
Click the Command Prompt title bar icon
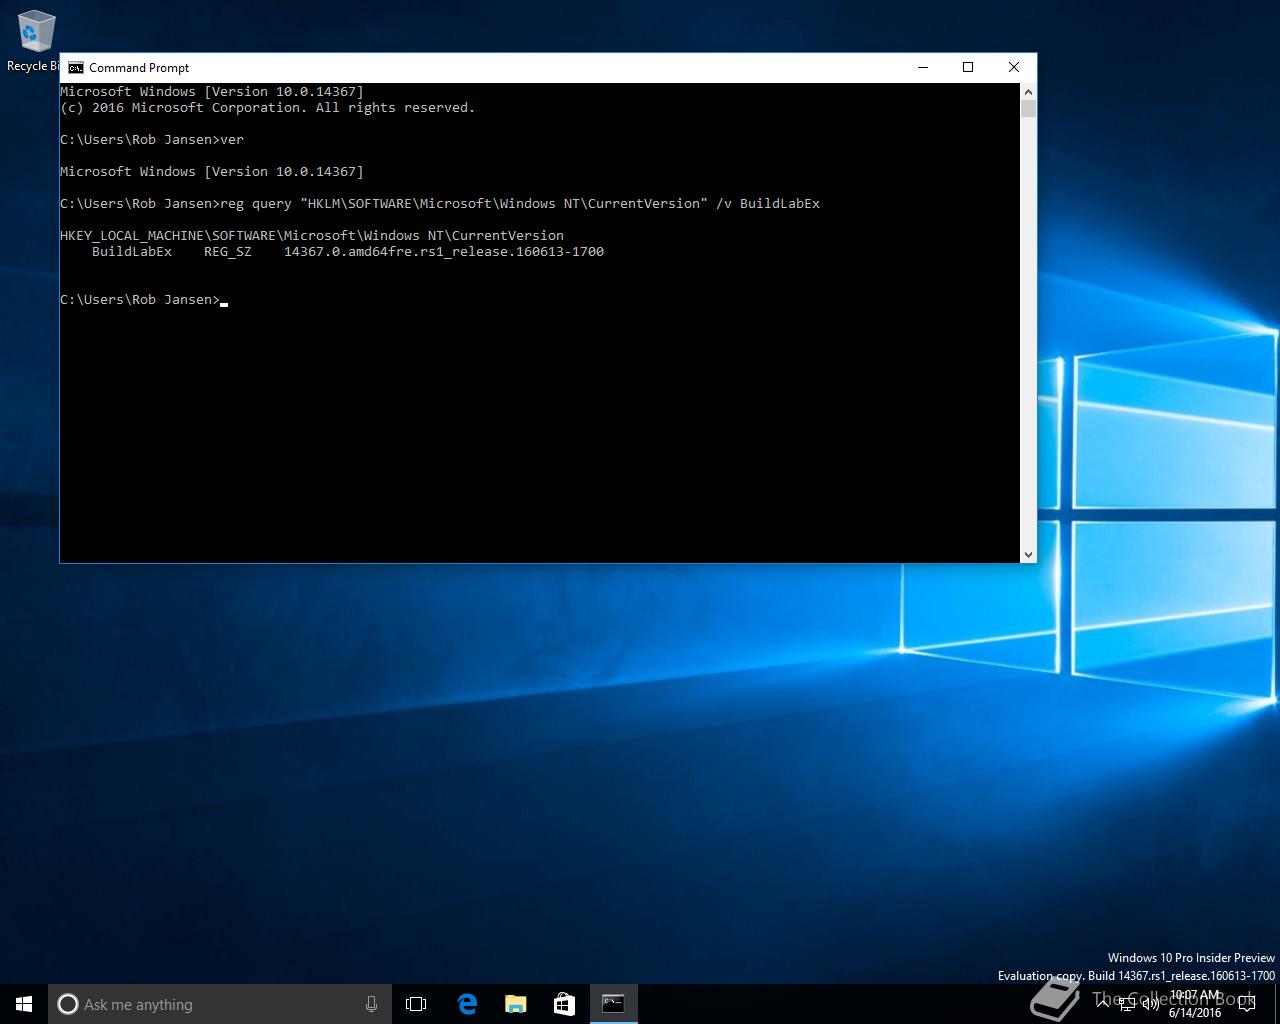[76, 68]
